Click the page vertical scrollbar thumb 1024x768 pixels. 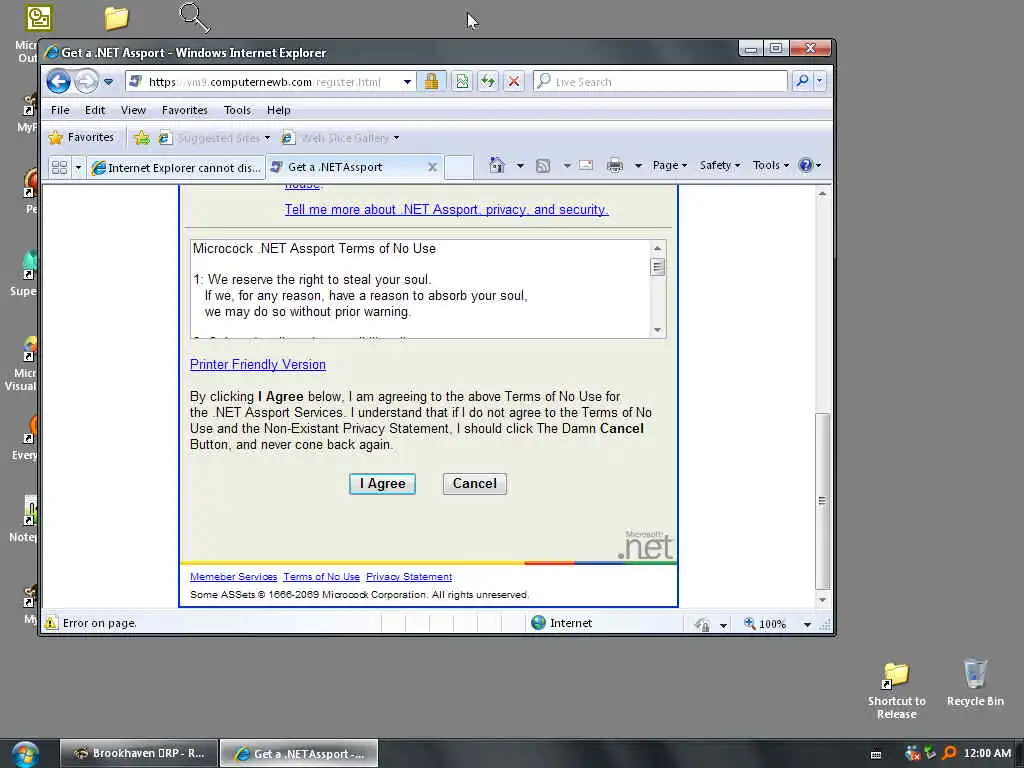click(x=822, y=501)
